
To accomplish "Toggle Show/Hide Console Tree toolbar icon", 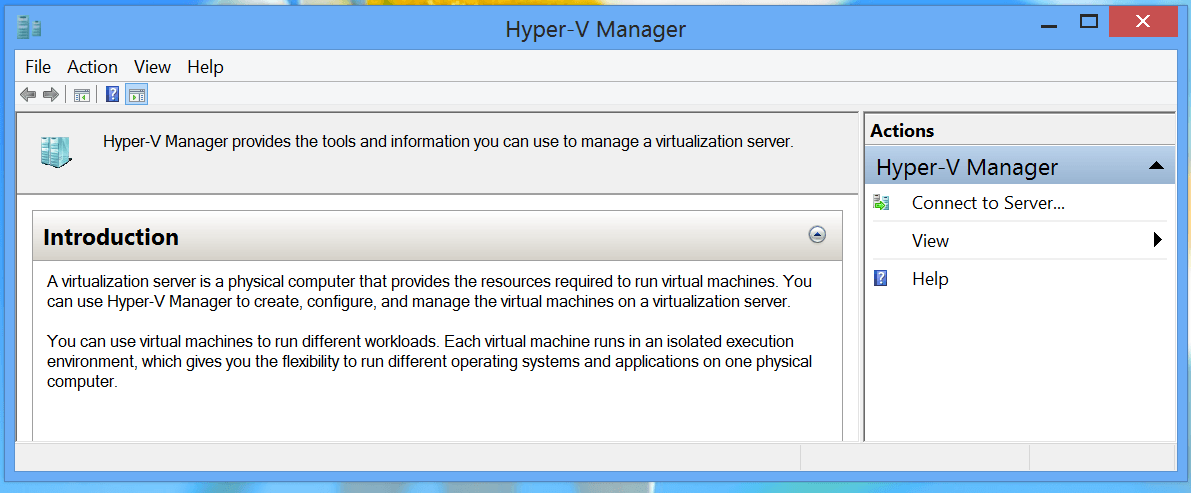I will click(81, 95).
